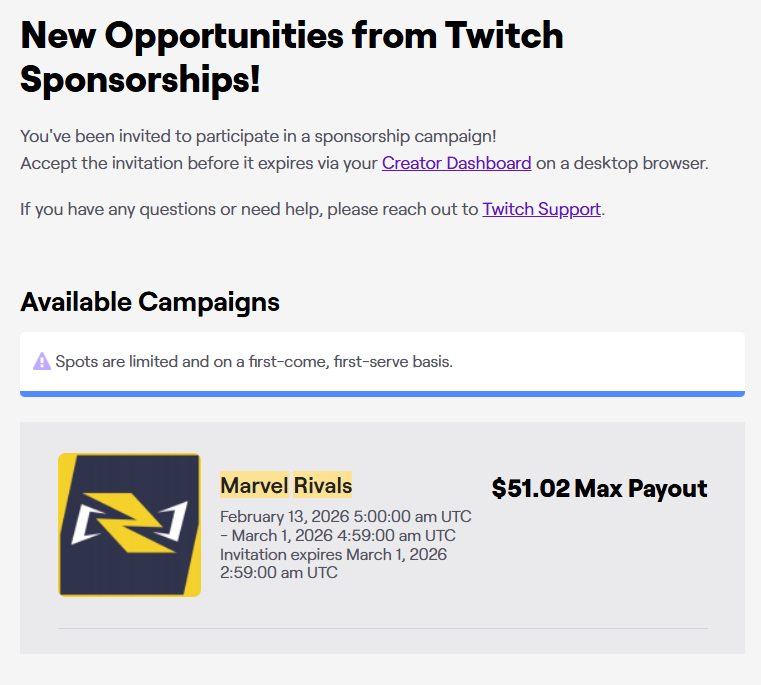Click the blue bar beneath the notice
The image size is (761, 685).
pos(382,394)
